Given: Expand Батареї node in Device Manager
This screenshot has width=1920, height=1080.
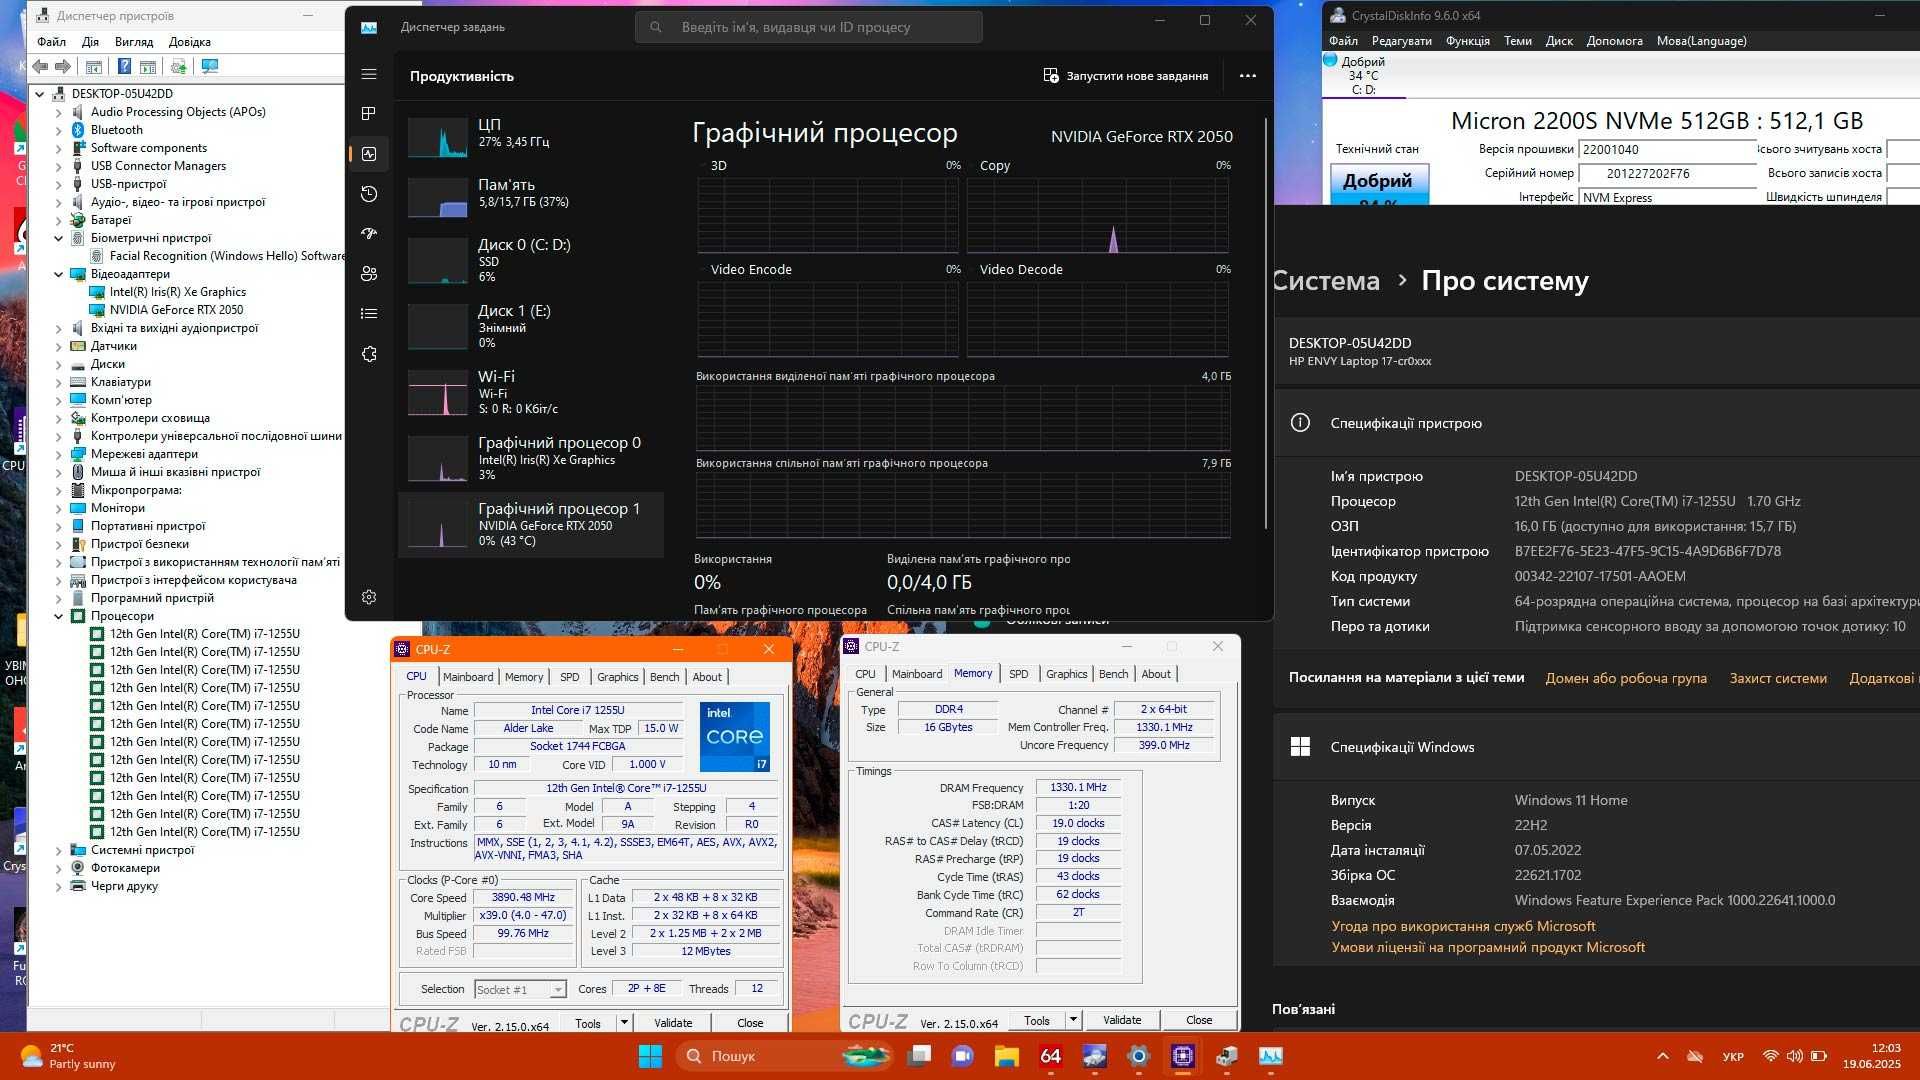Looking at the screenshot, I should (x=58, y=220).
